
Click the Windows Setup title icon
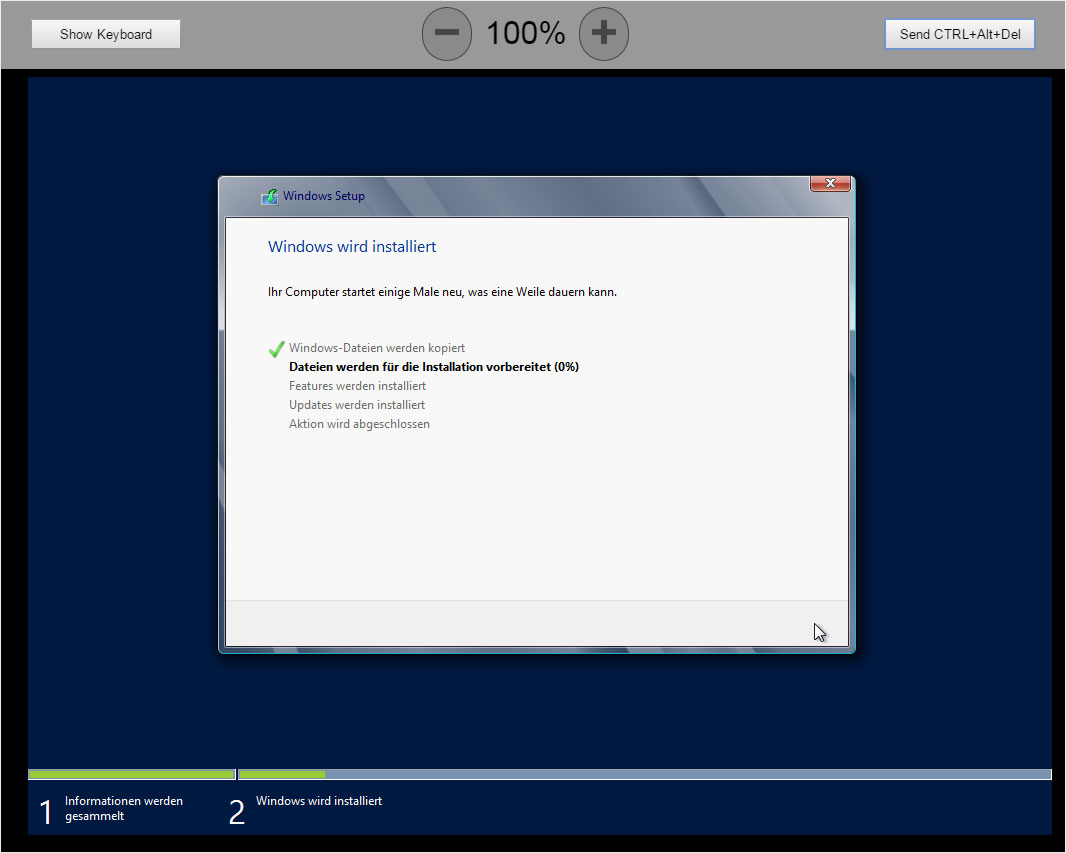[269, 196]
